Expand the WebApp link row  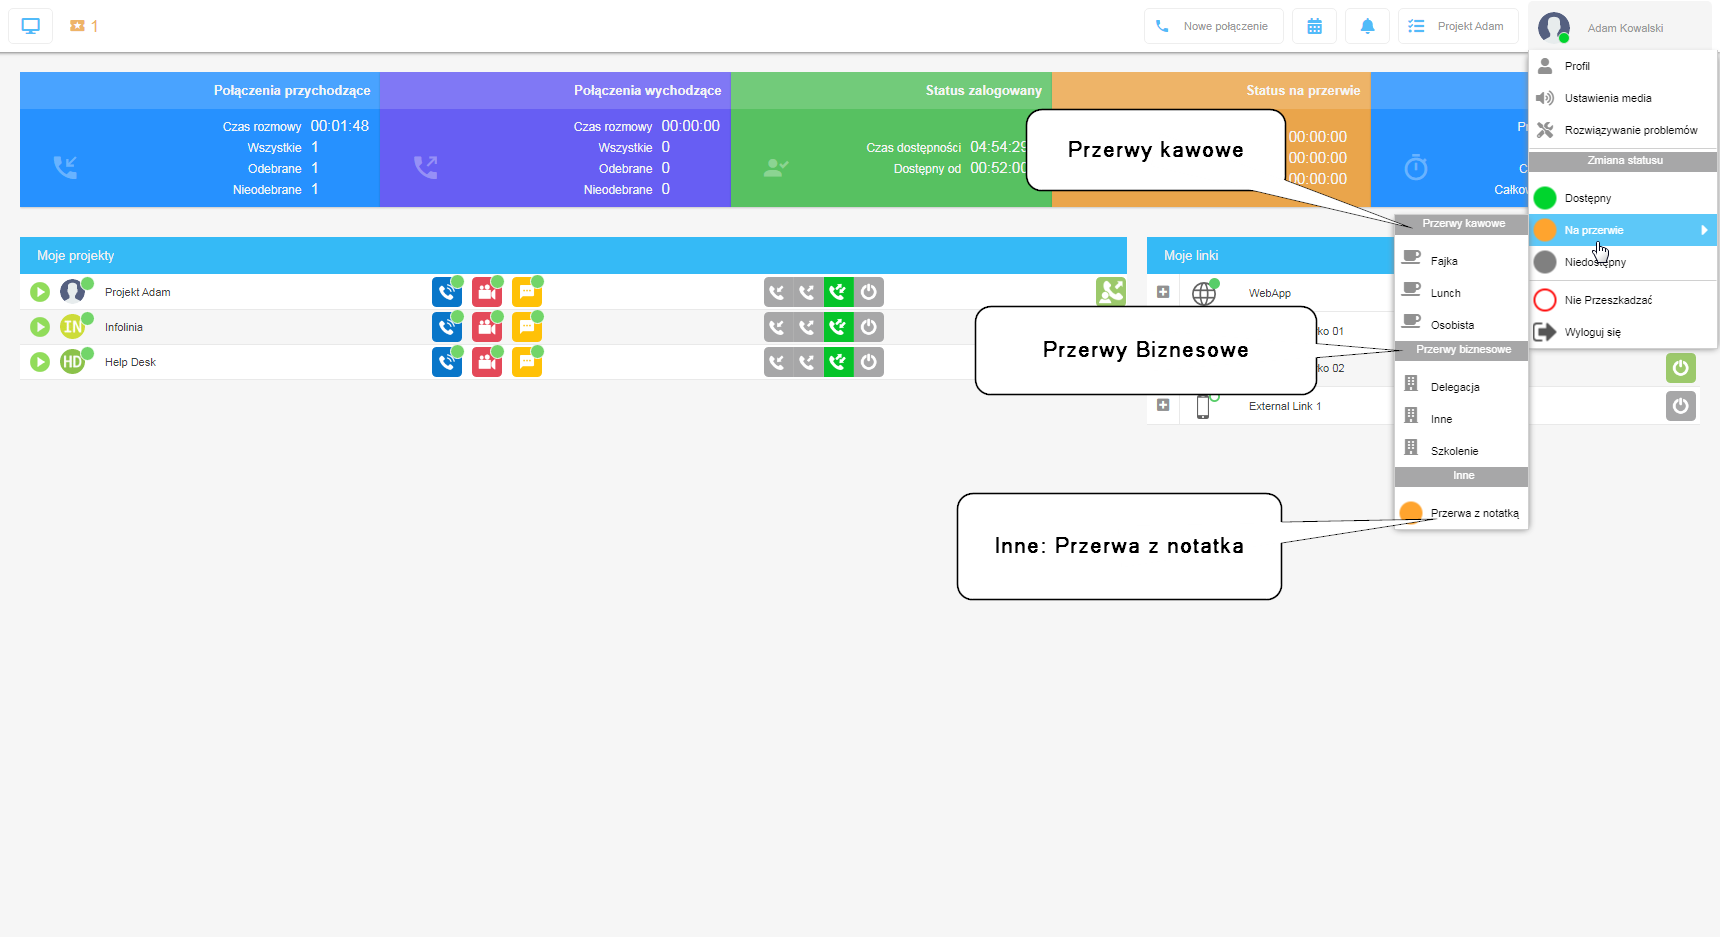point(1163,292)
